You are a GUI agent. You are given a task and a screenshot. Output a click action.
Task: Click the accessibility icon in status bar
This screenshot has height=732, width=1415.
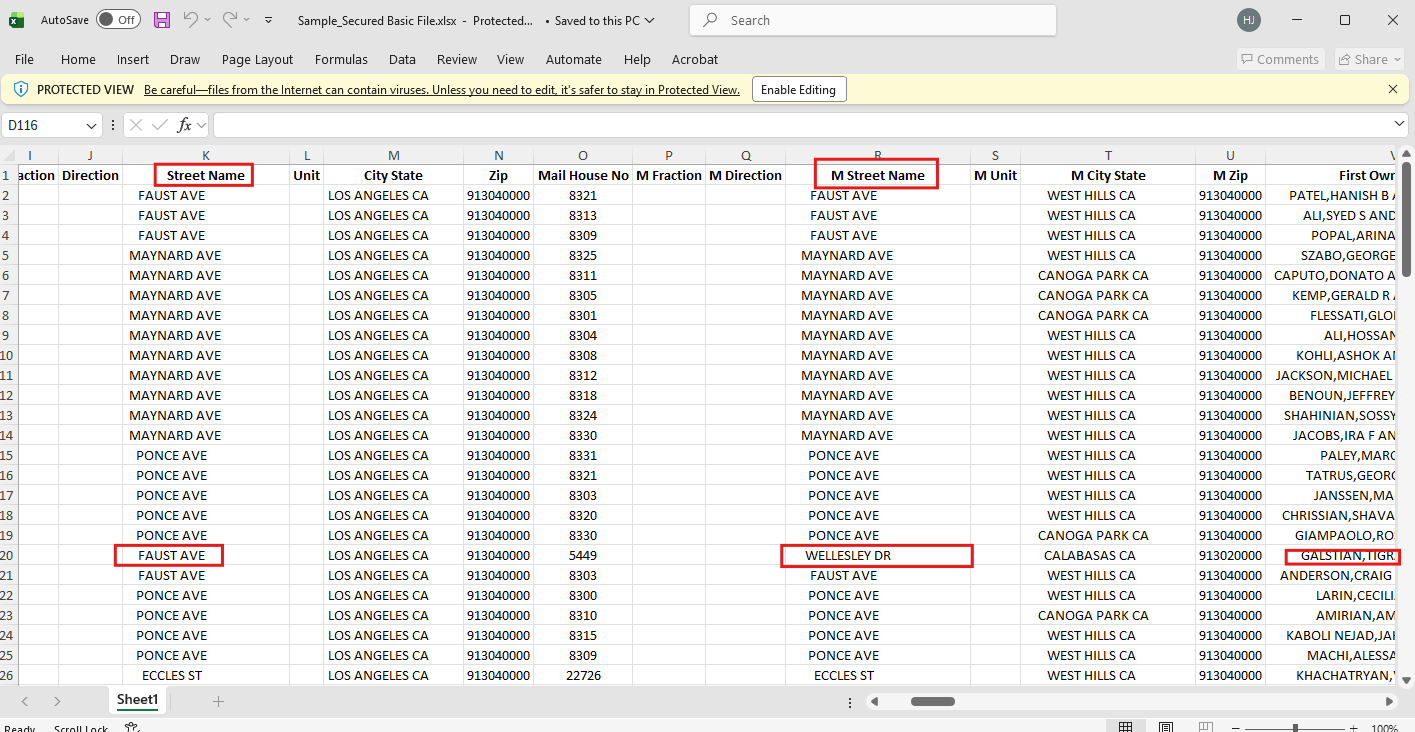tap(131, 727)
